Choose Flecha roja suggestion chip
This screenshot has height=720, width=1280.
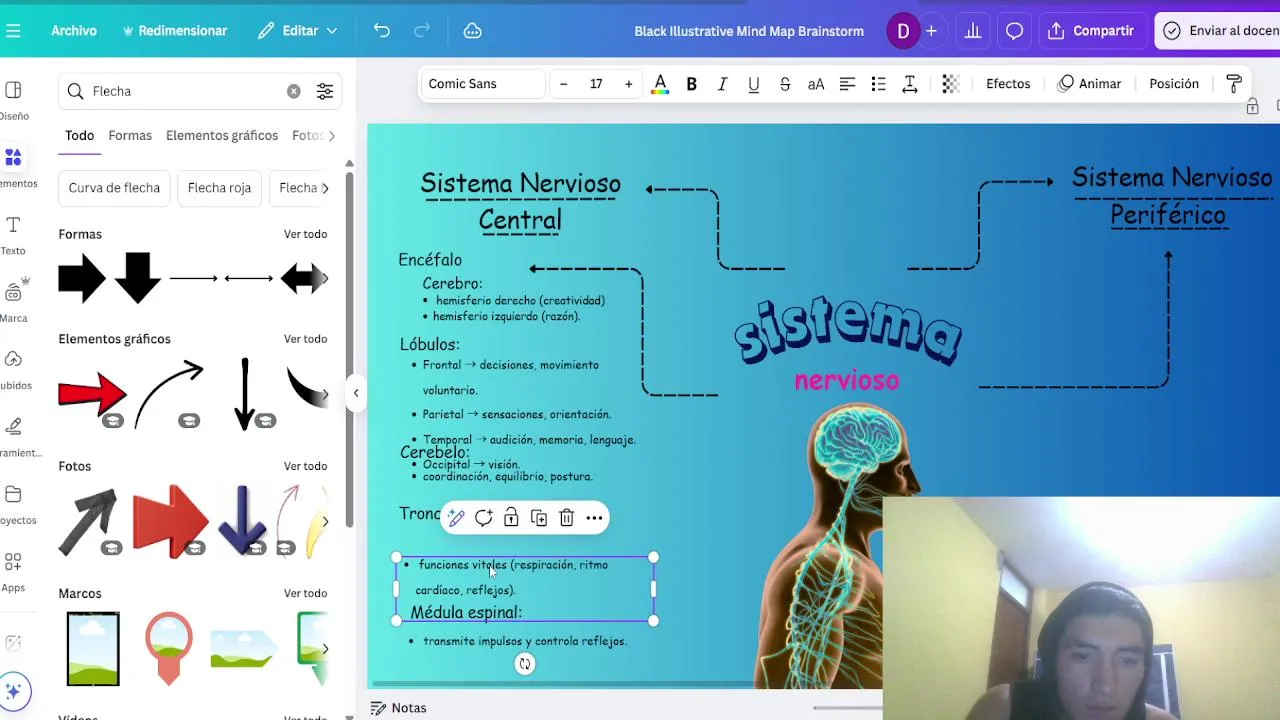219,188
